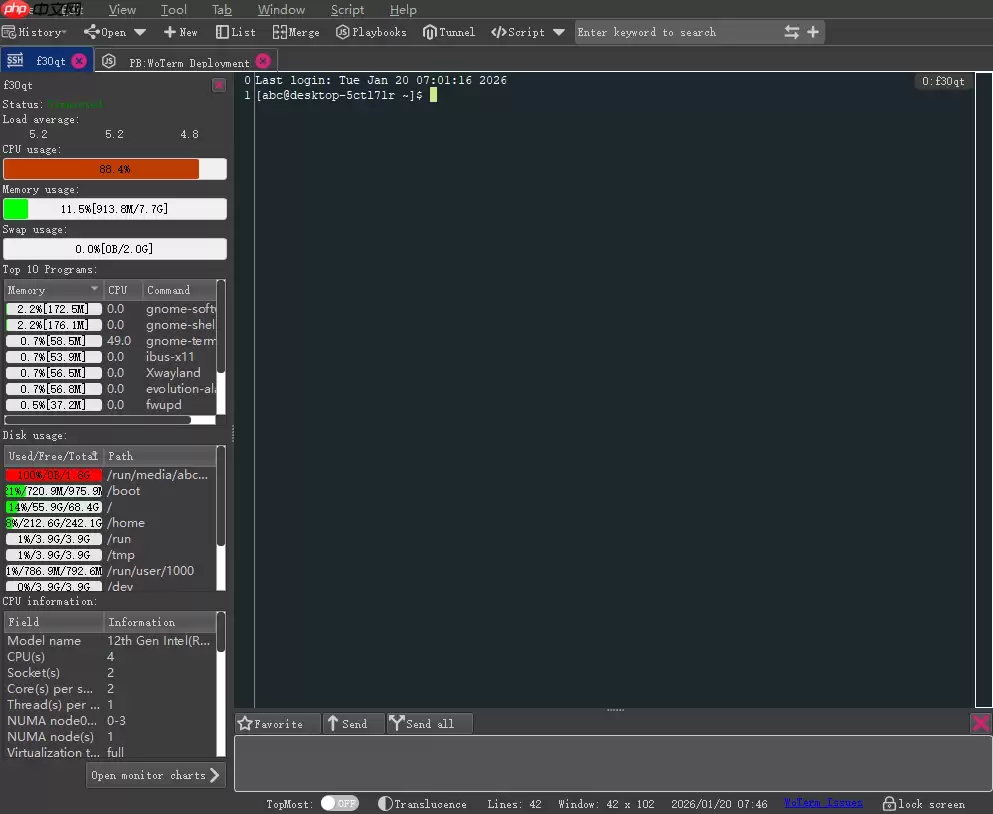The height and width of the screenshot is (814, 993).
Task: Select the Merge icon
Action: point(295,31)
